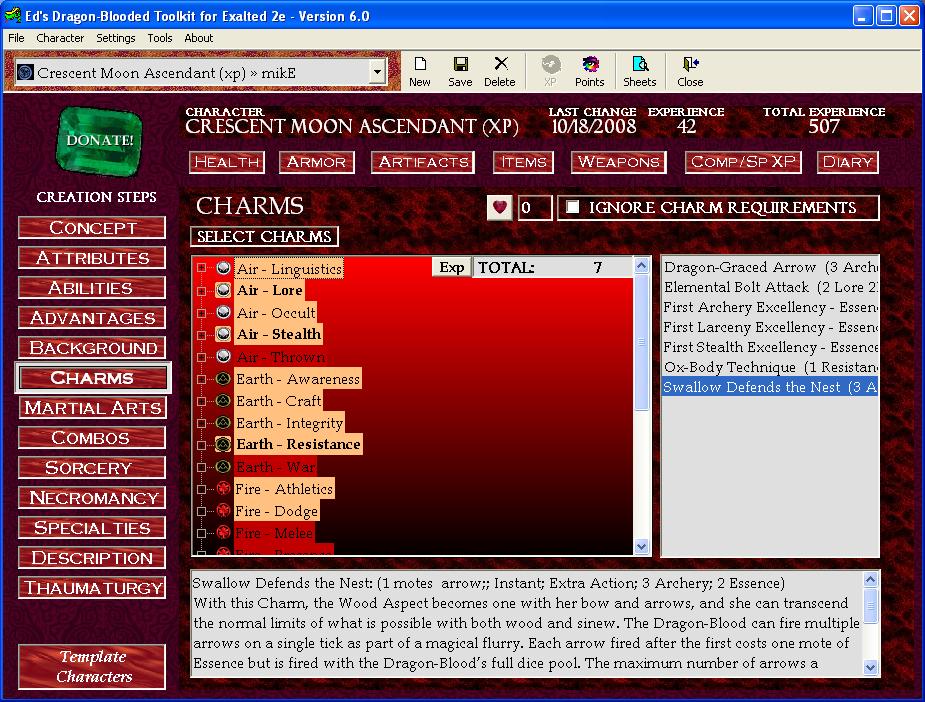
Task: Expand the Fire - Dodge tree node
Action: (x=202, y=511)
